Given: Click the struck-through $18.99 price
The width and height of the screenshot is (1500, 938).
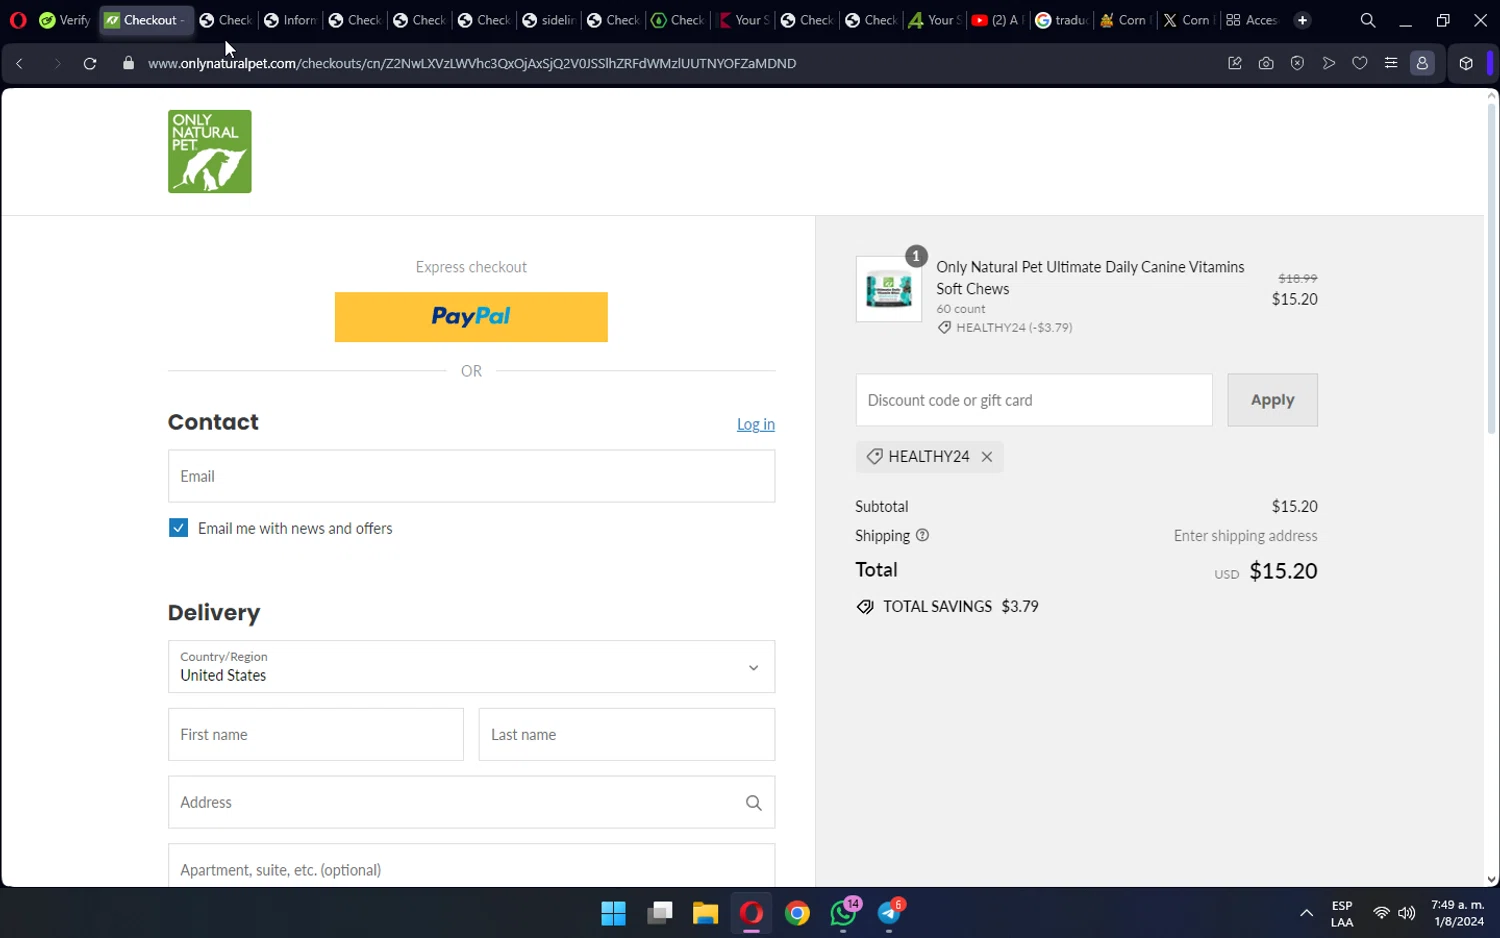Looking at the screenshot, I should (1298, 279).
